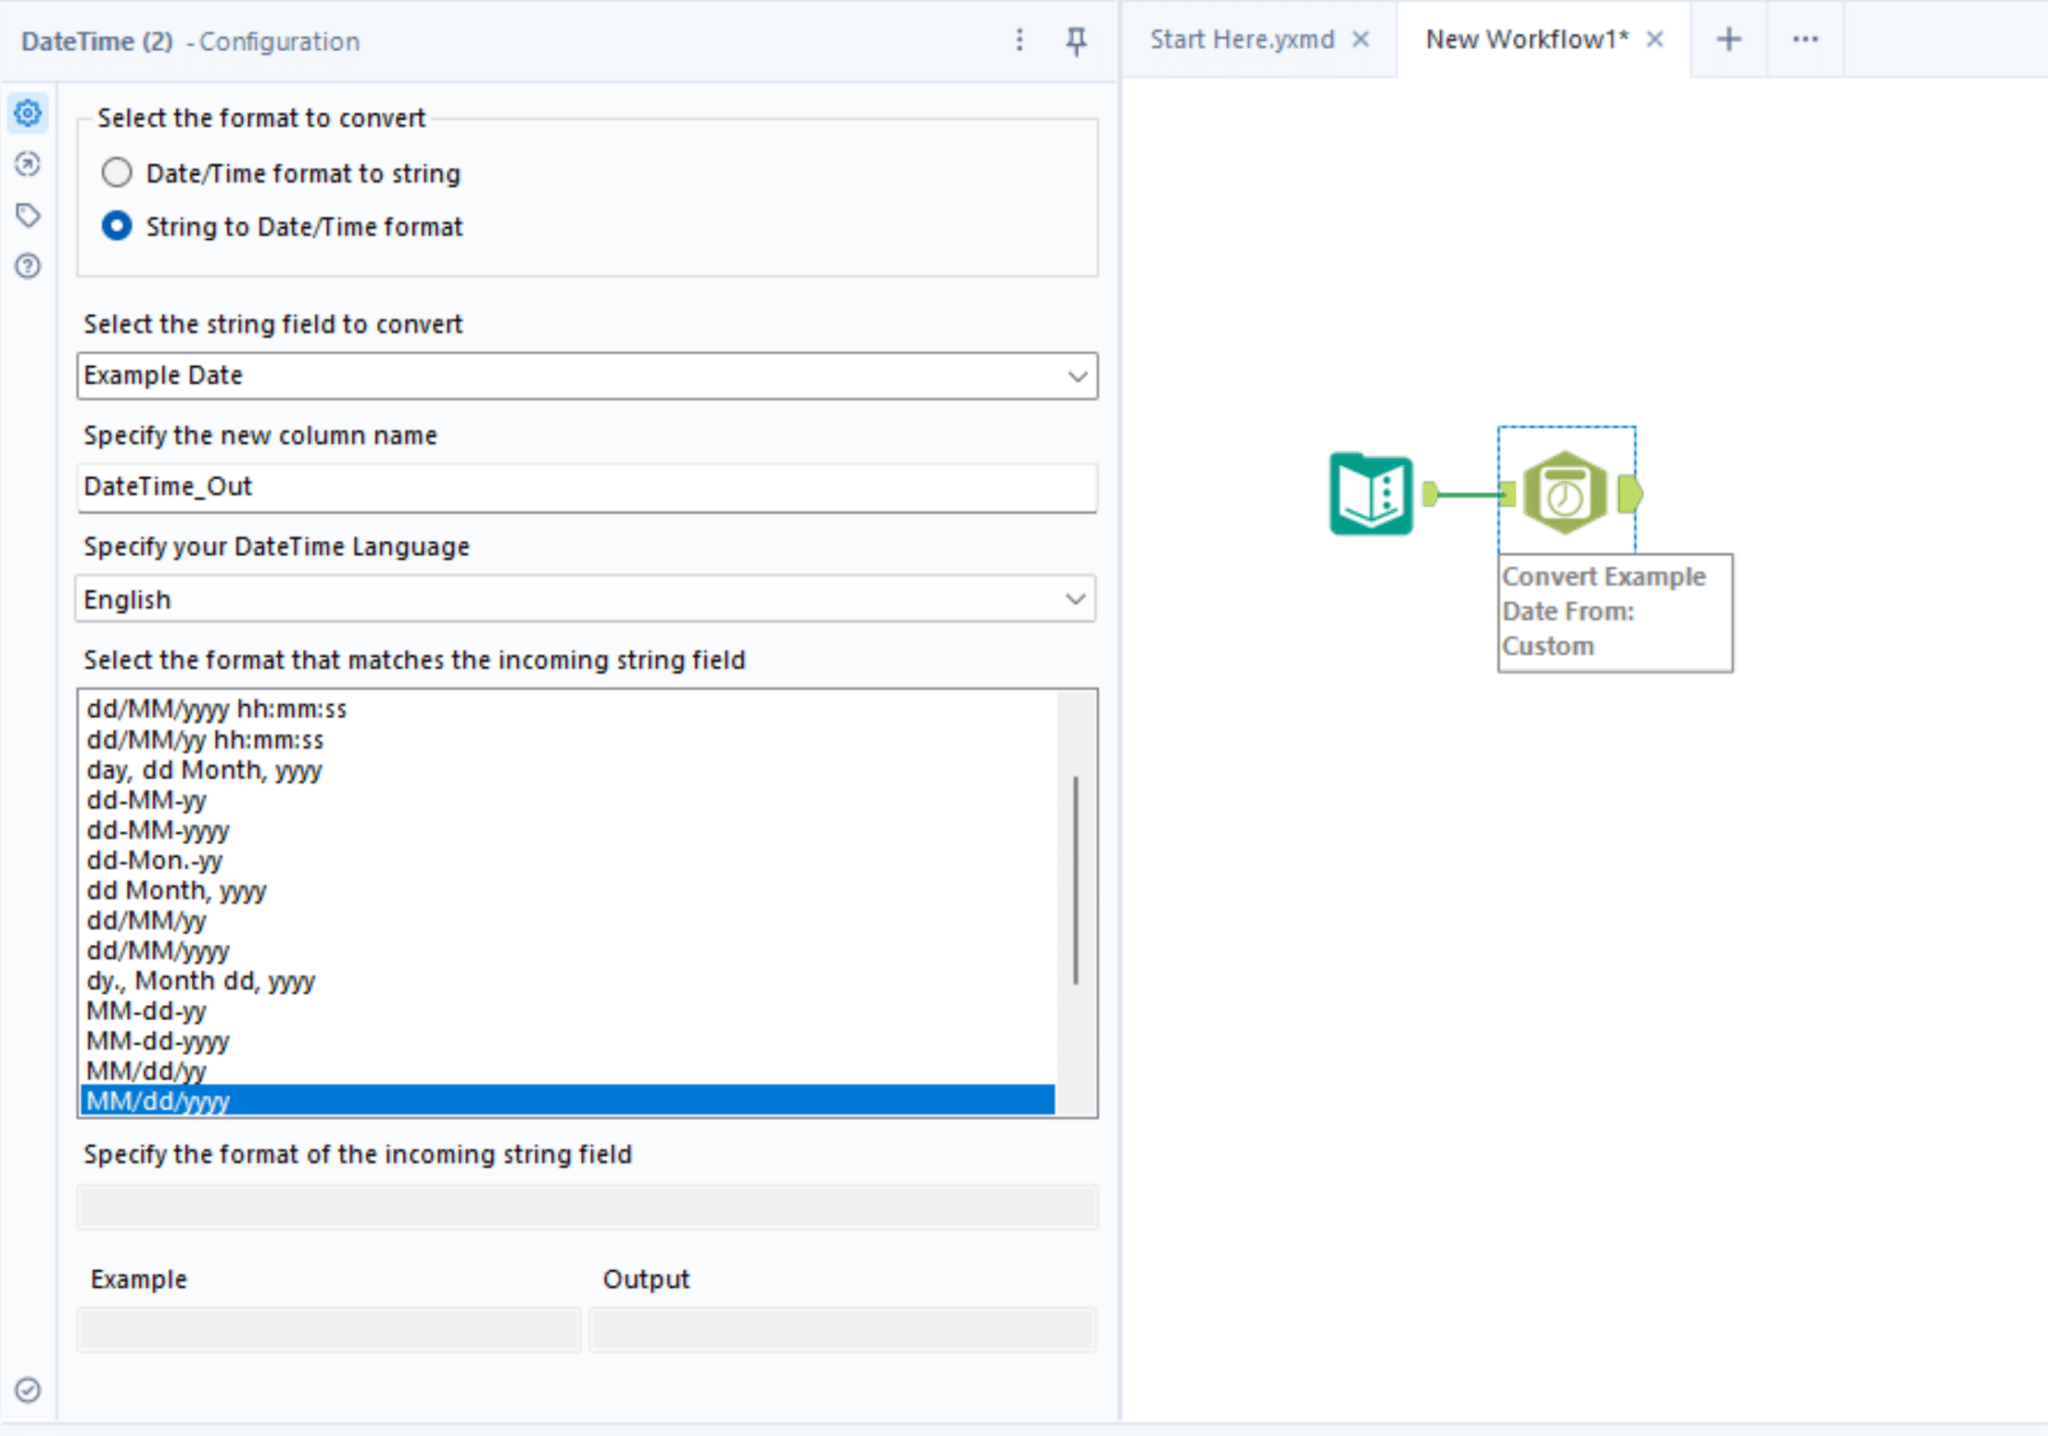Select the DateTime tool on canvas

(1565, 492)
